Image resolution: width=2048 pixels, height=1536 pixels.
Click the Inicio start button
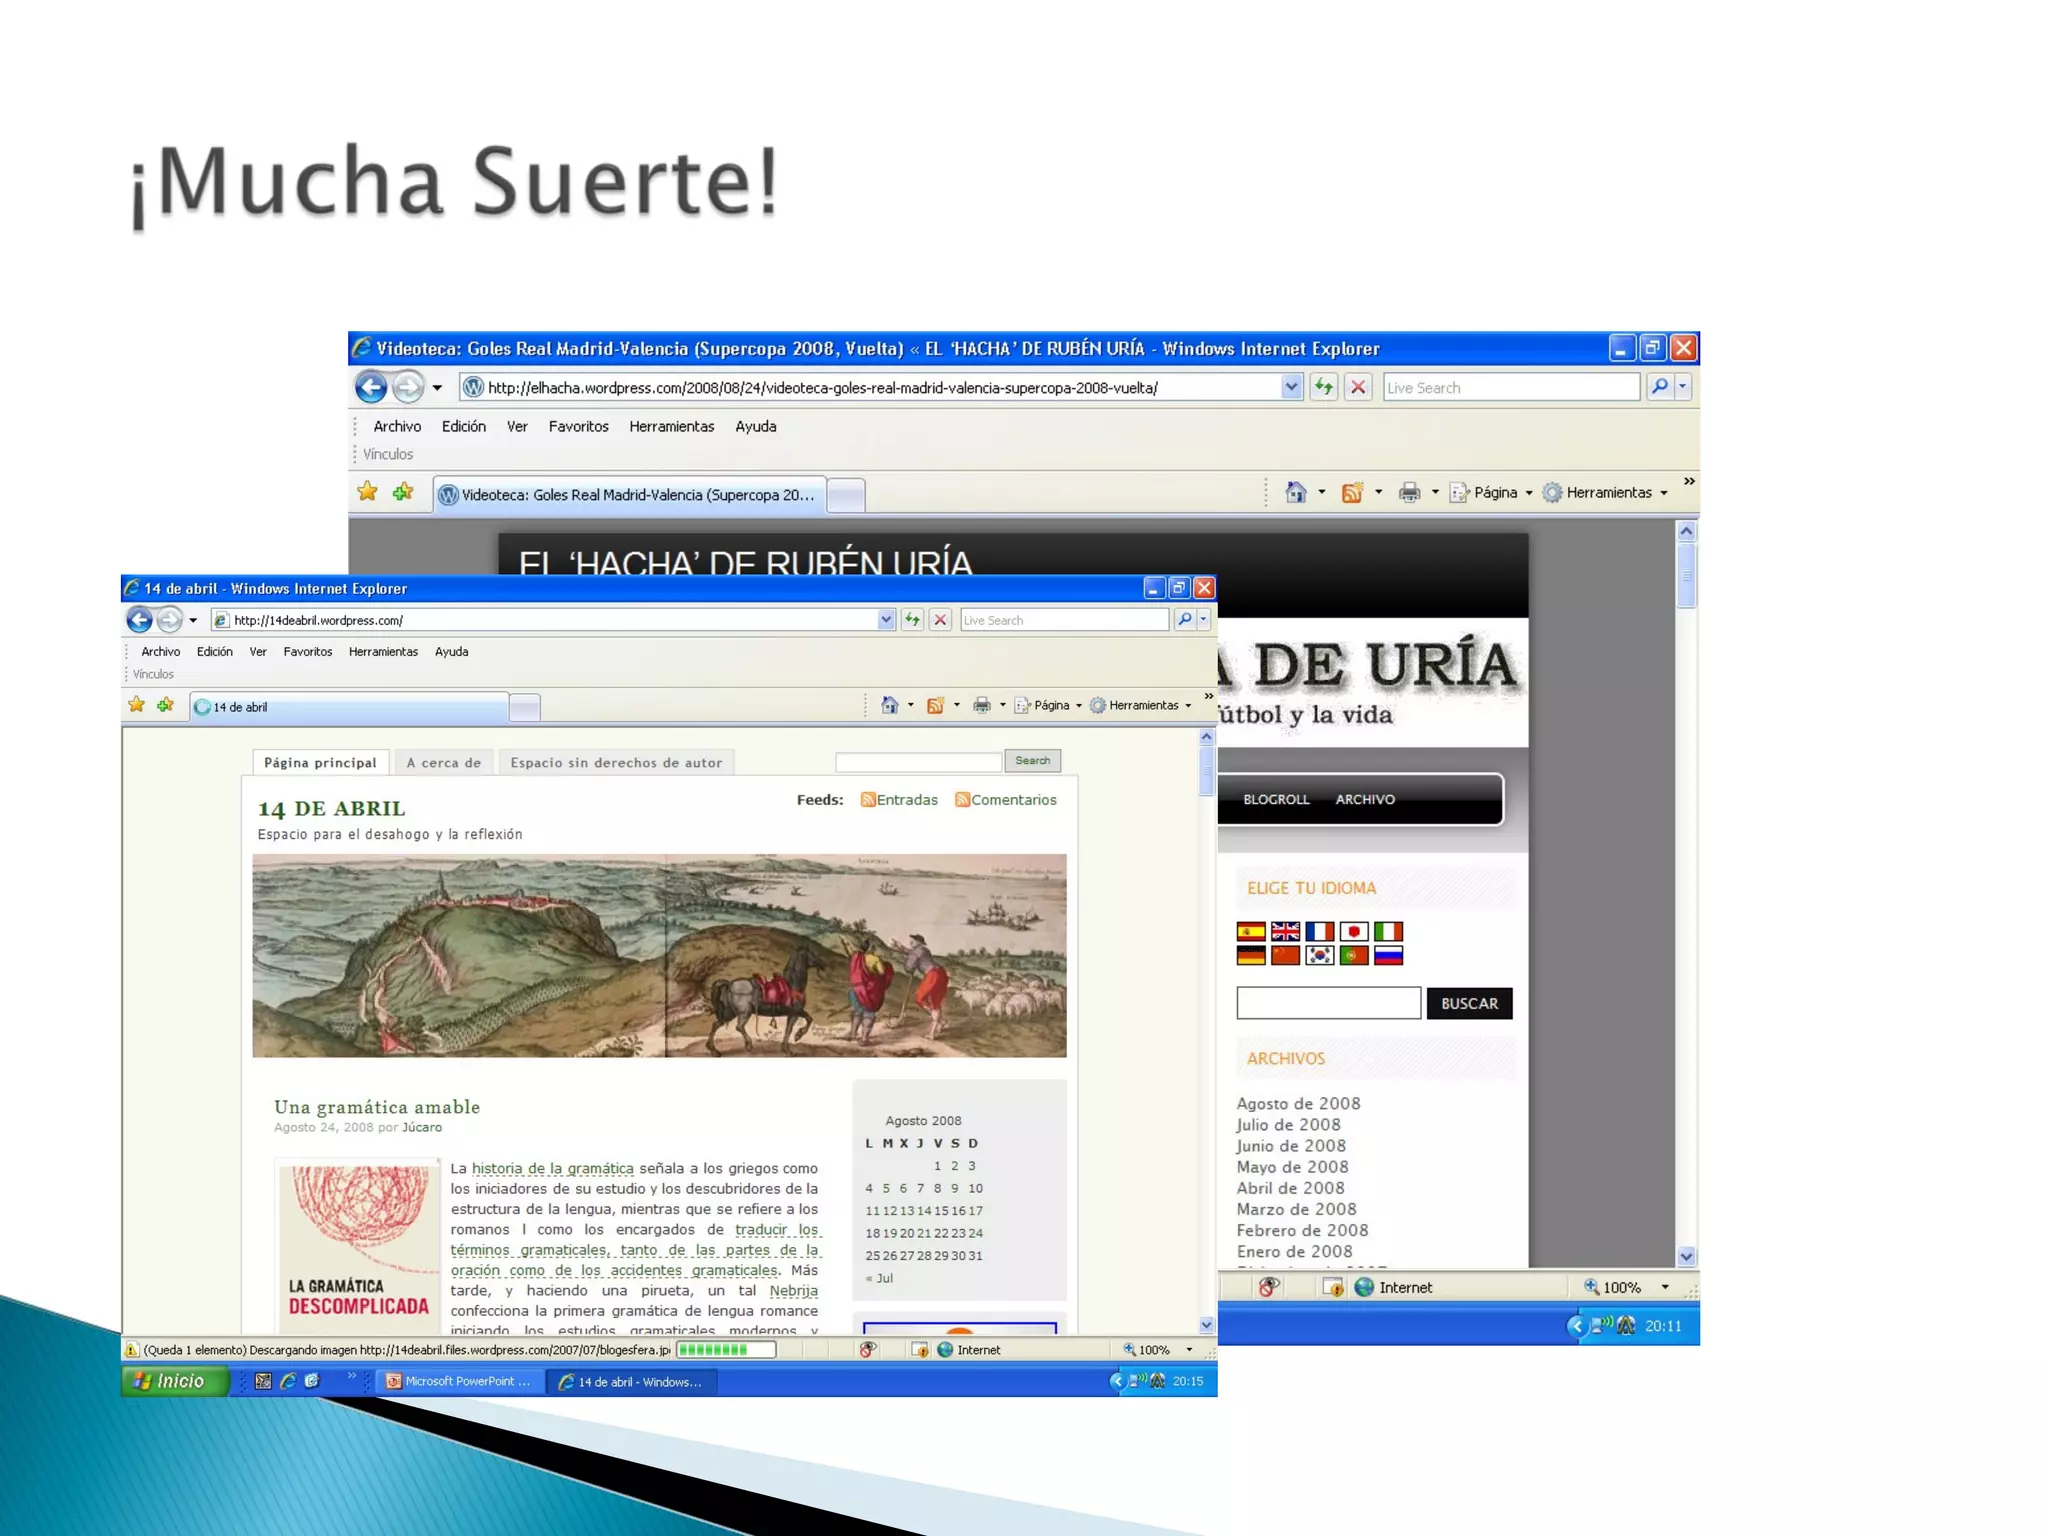point(175,1381)
